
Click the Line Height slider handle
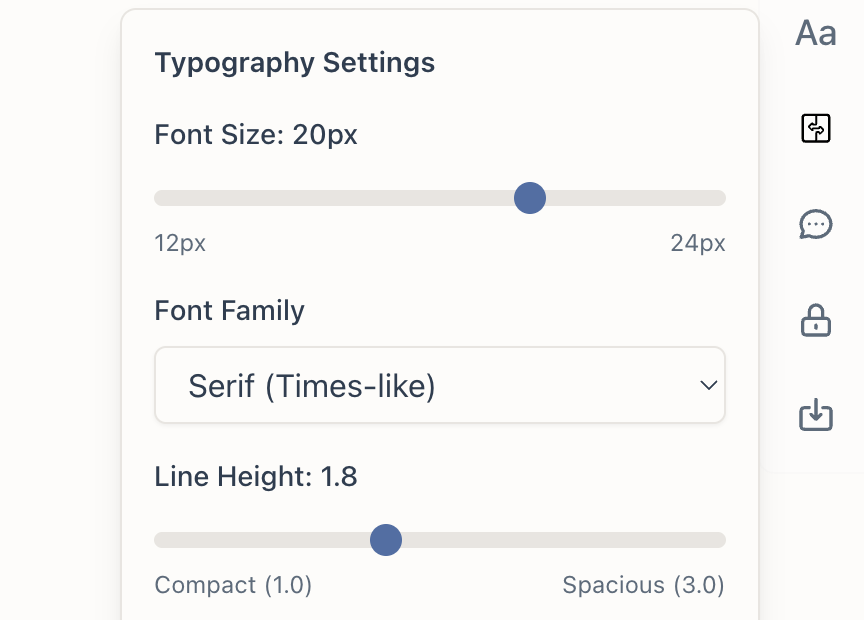[x=386, y=540]
